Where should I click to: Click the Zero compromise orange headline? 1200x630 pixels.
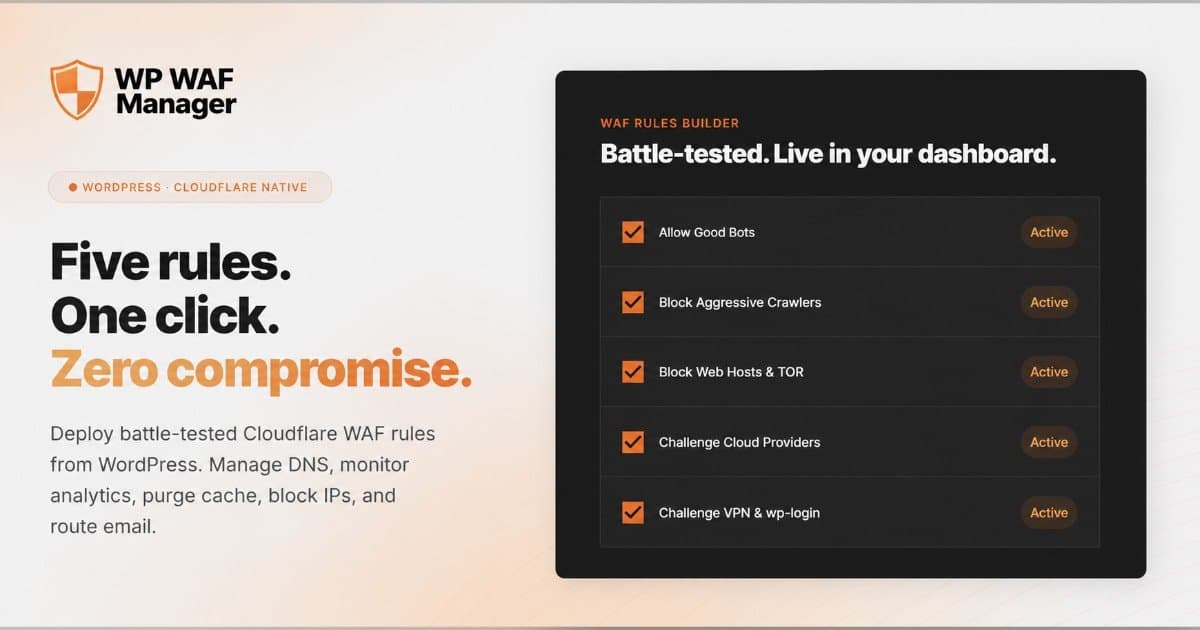pyautogui.click(x=260, y=370)
